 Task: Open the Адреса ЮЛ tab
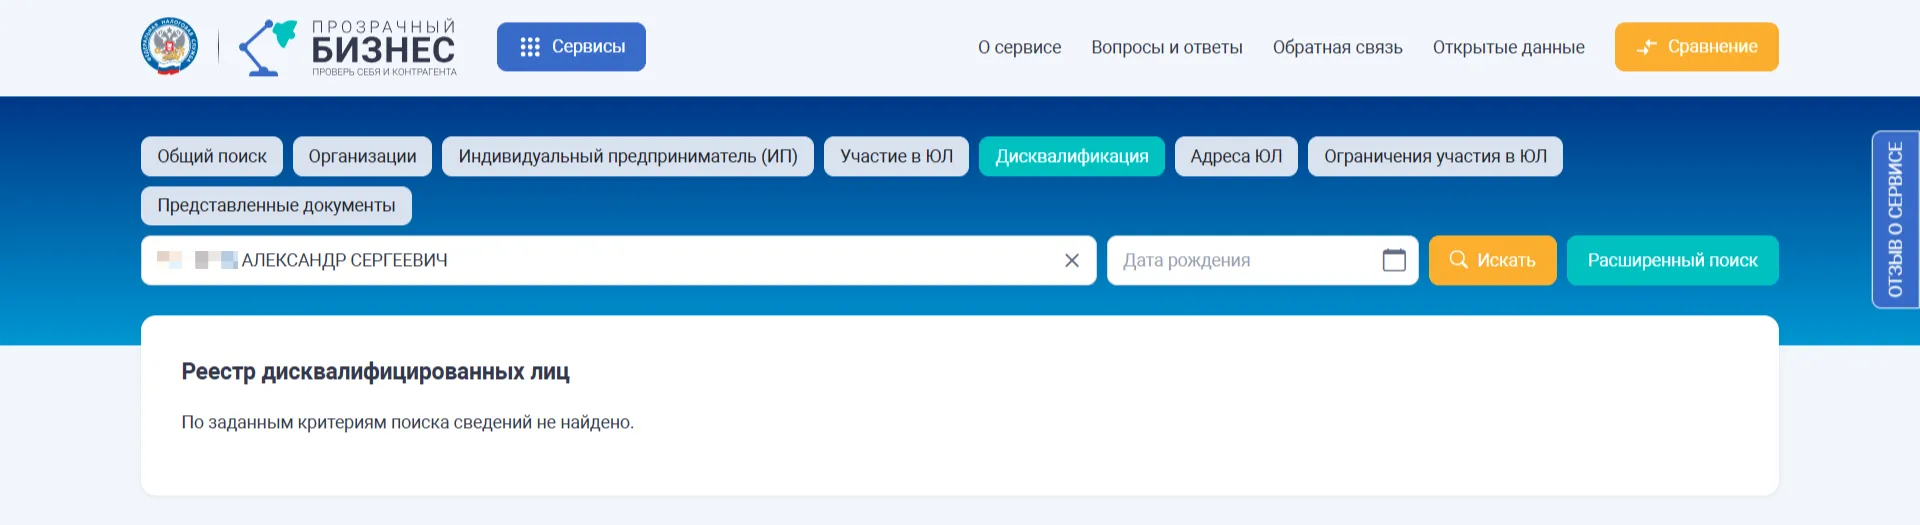click(1236, 156)
